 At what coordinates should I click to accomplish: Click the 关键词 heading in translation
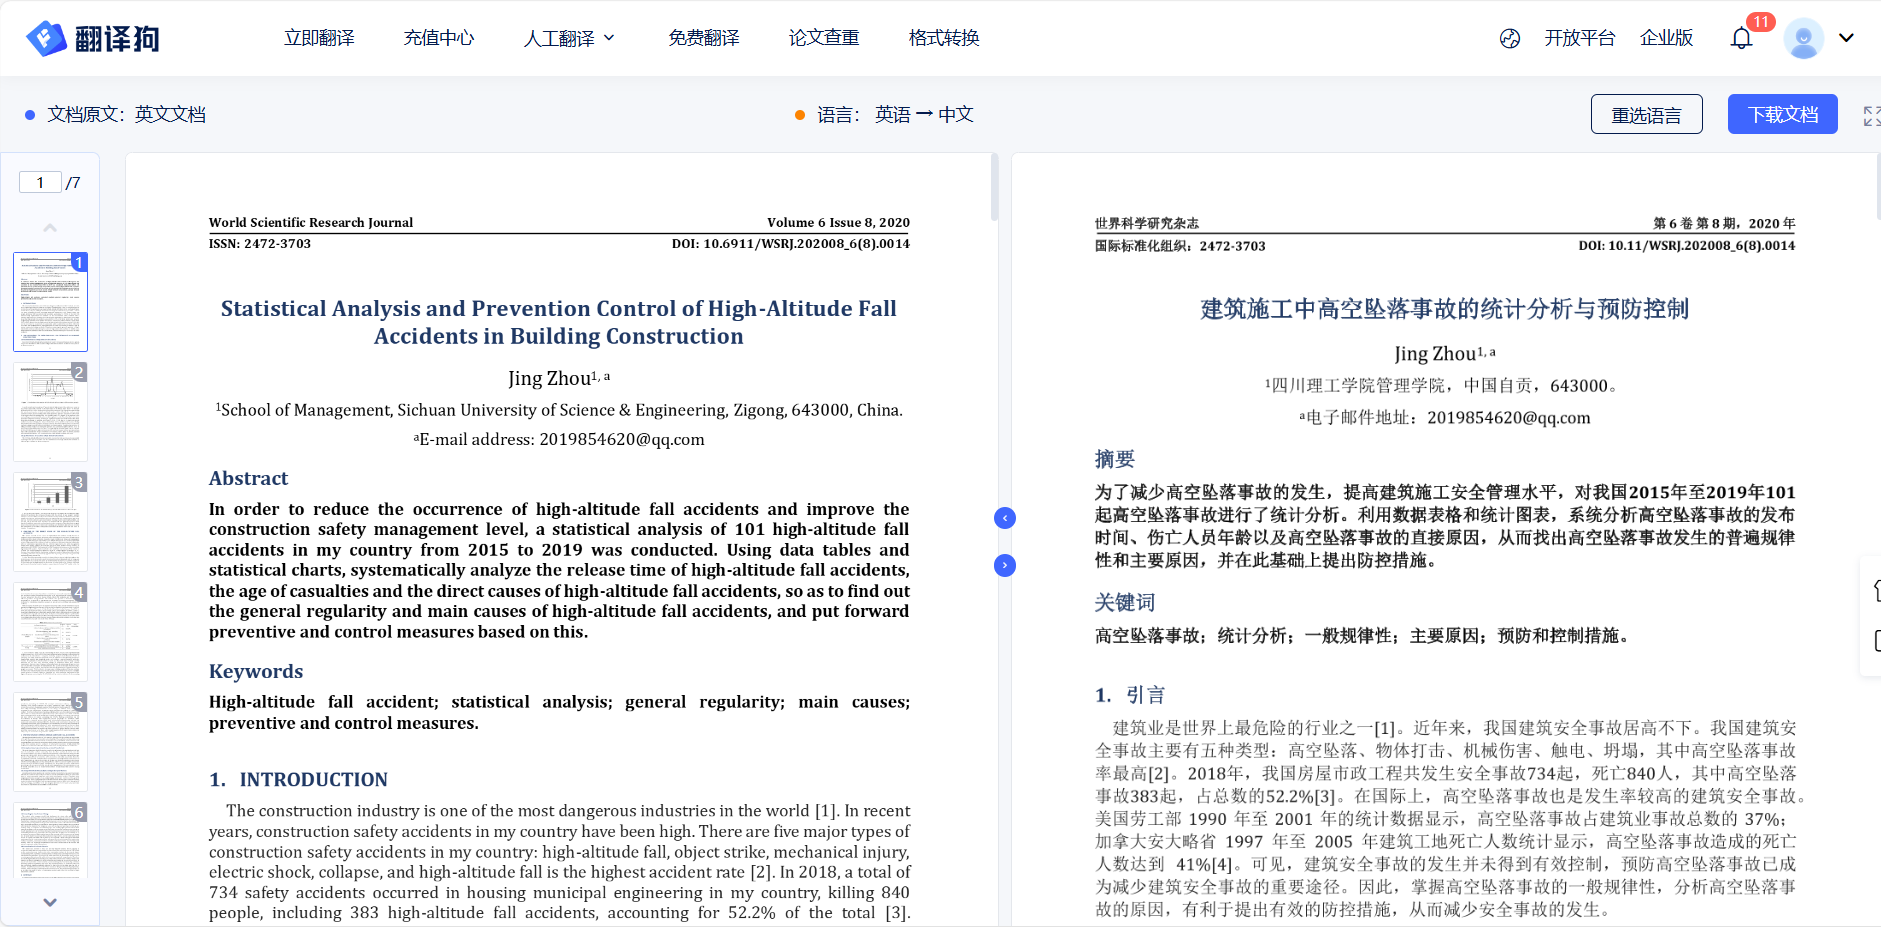tap(1125, 602)
